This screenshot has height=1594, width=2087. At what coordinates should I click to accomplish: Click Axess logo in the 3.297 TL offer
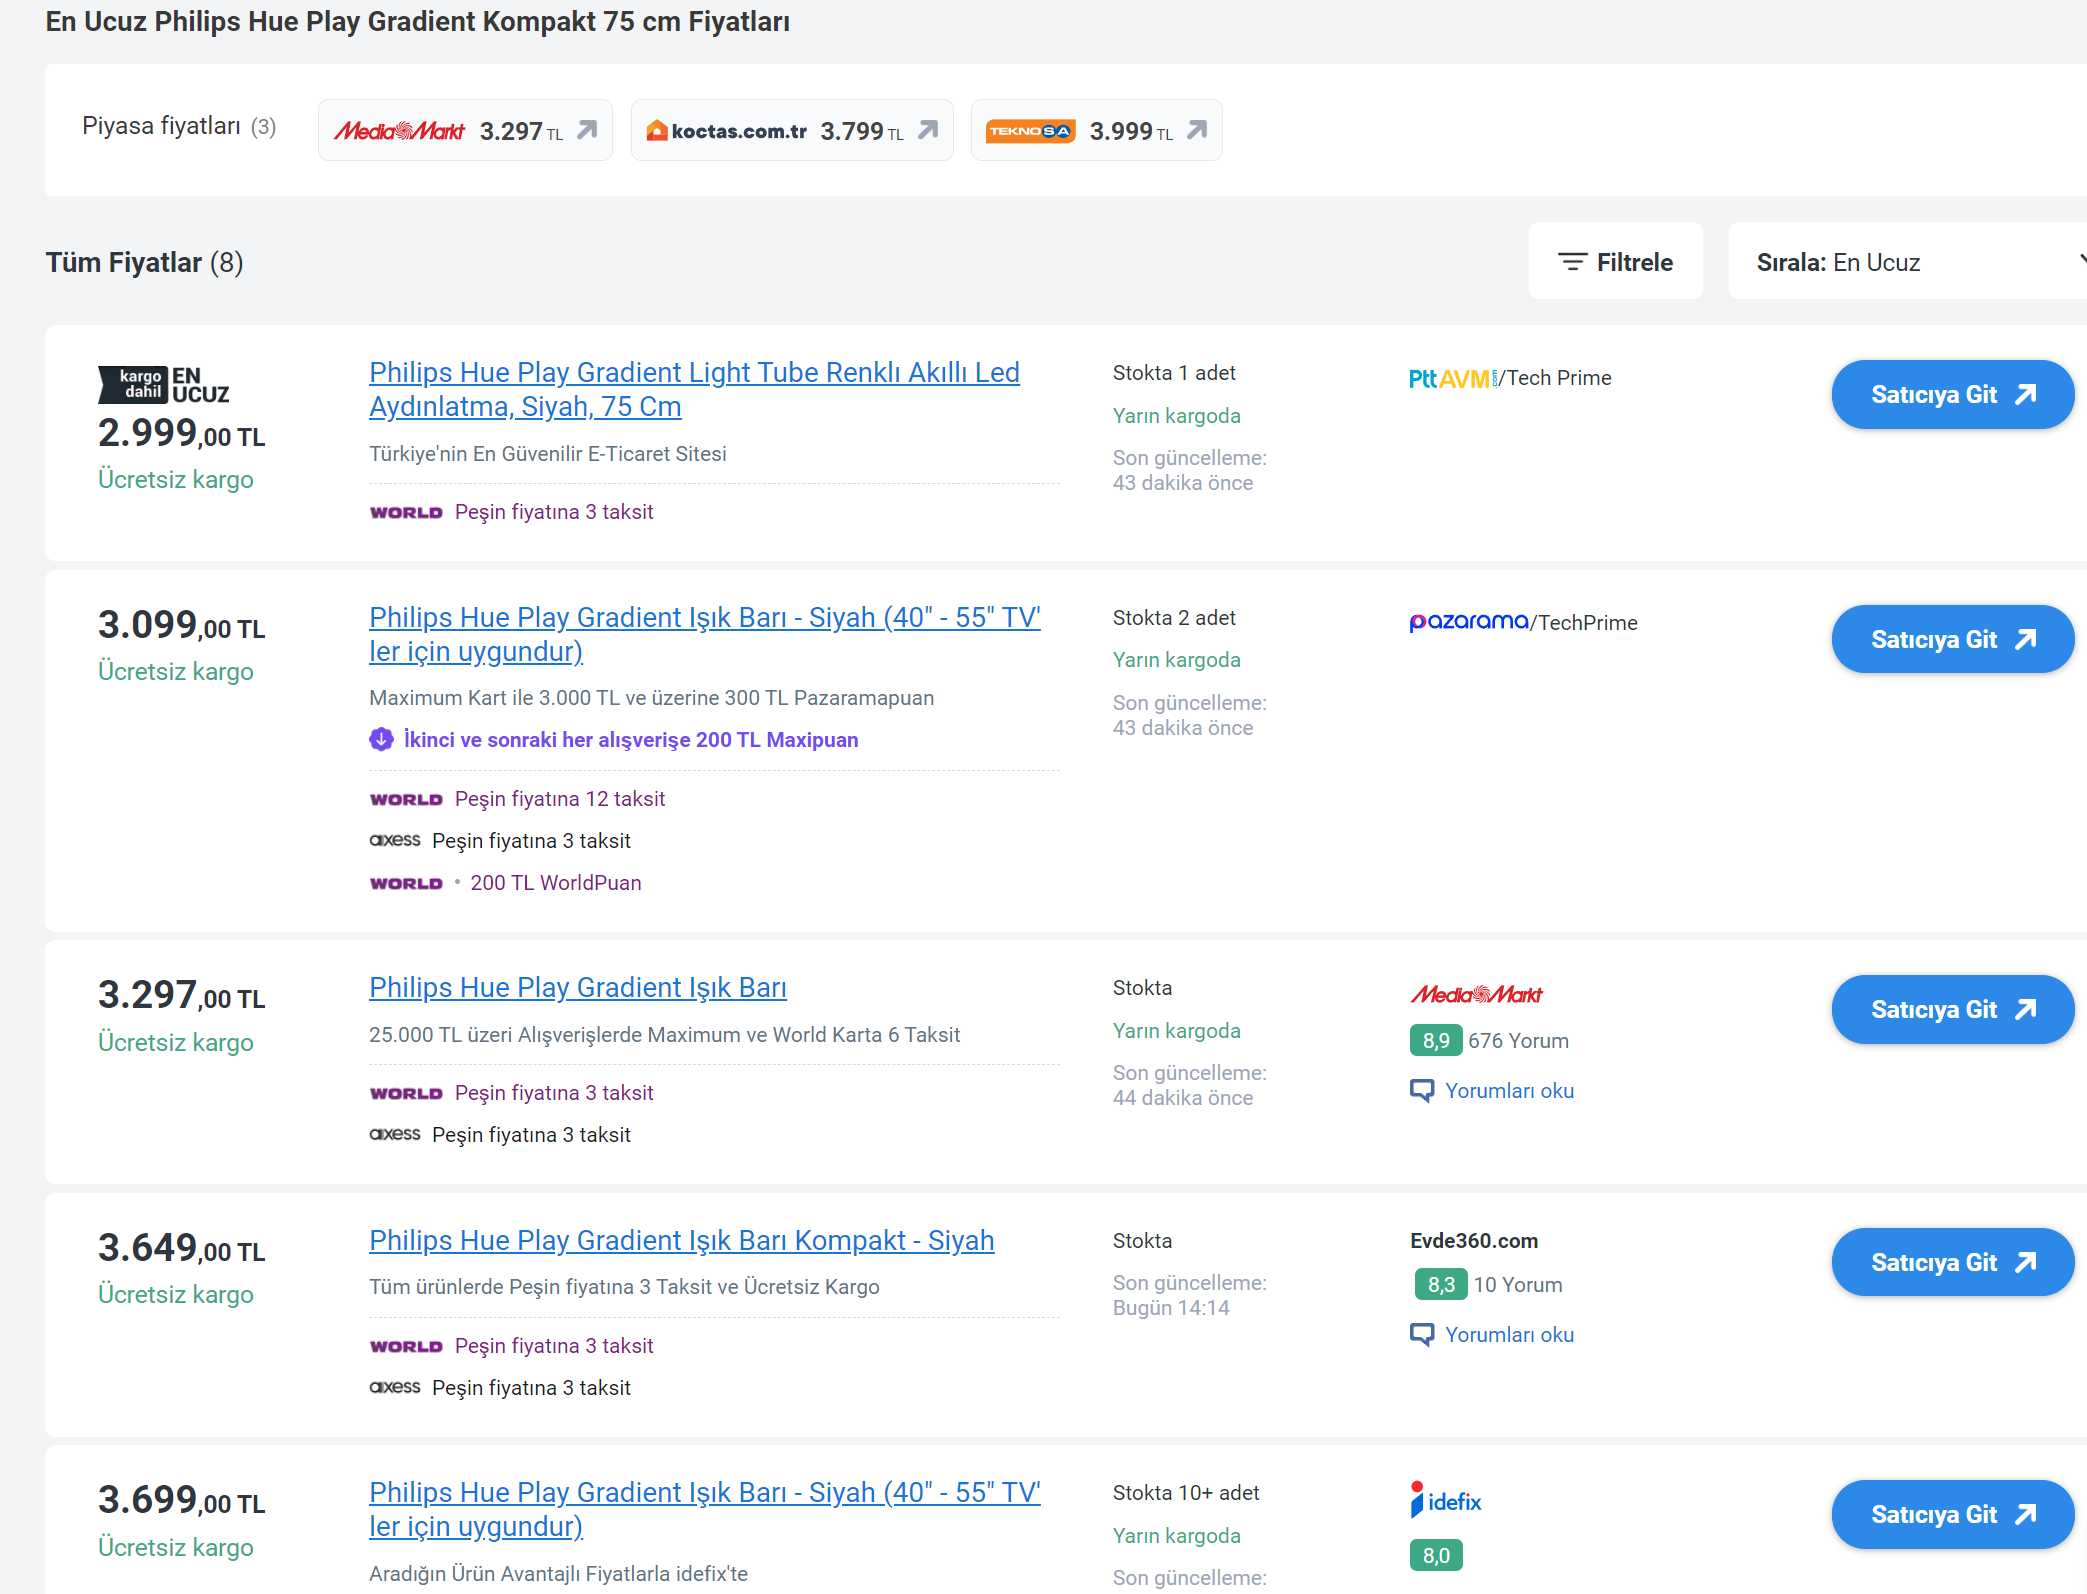[395, 1134]
